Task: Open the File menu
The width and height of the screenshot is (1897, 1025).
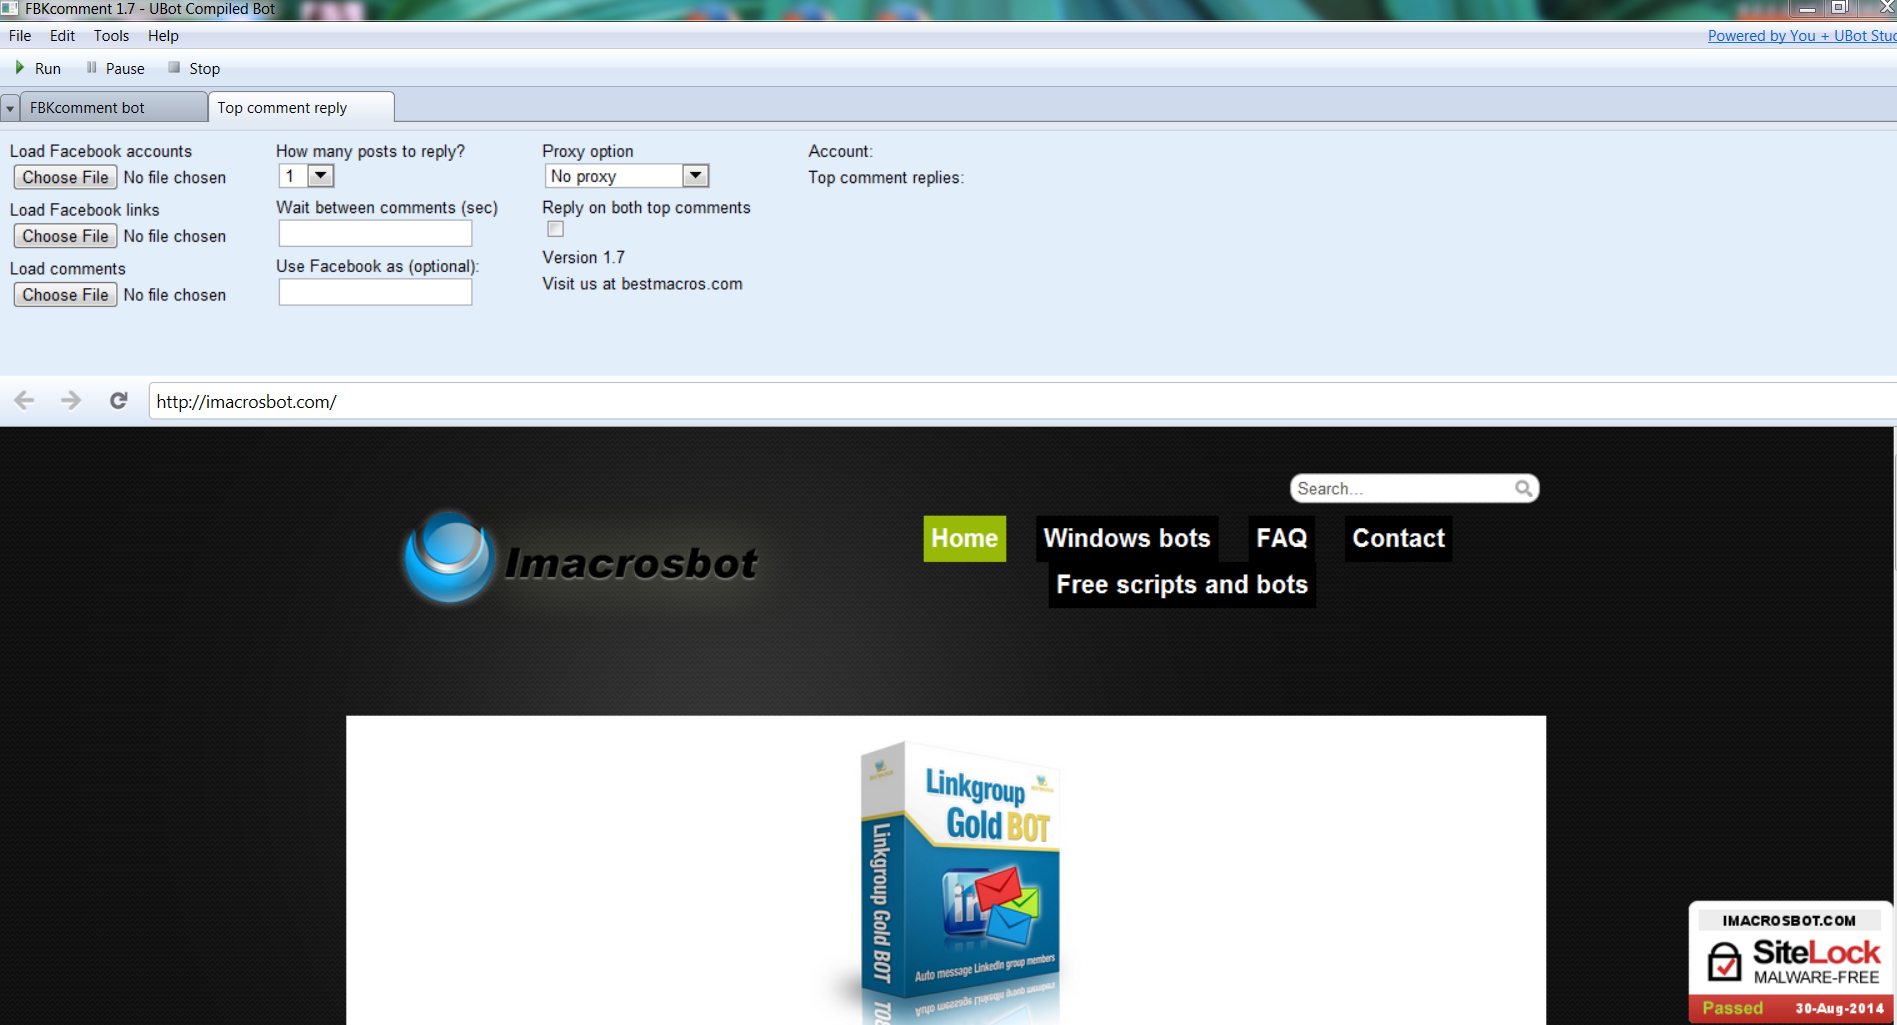Action: coord(20,36)
